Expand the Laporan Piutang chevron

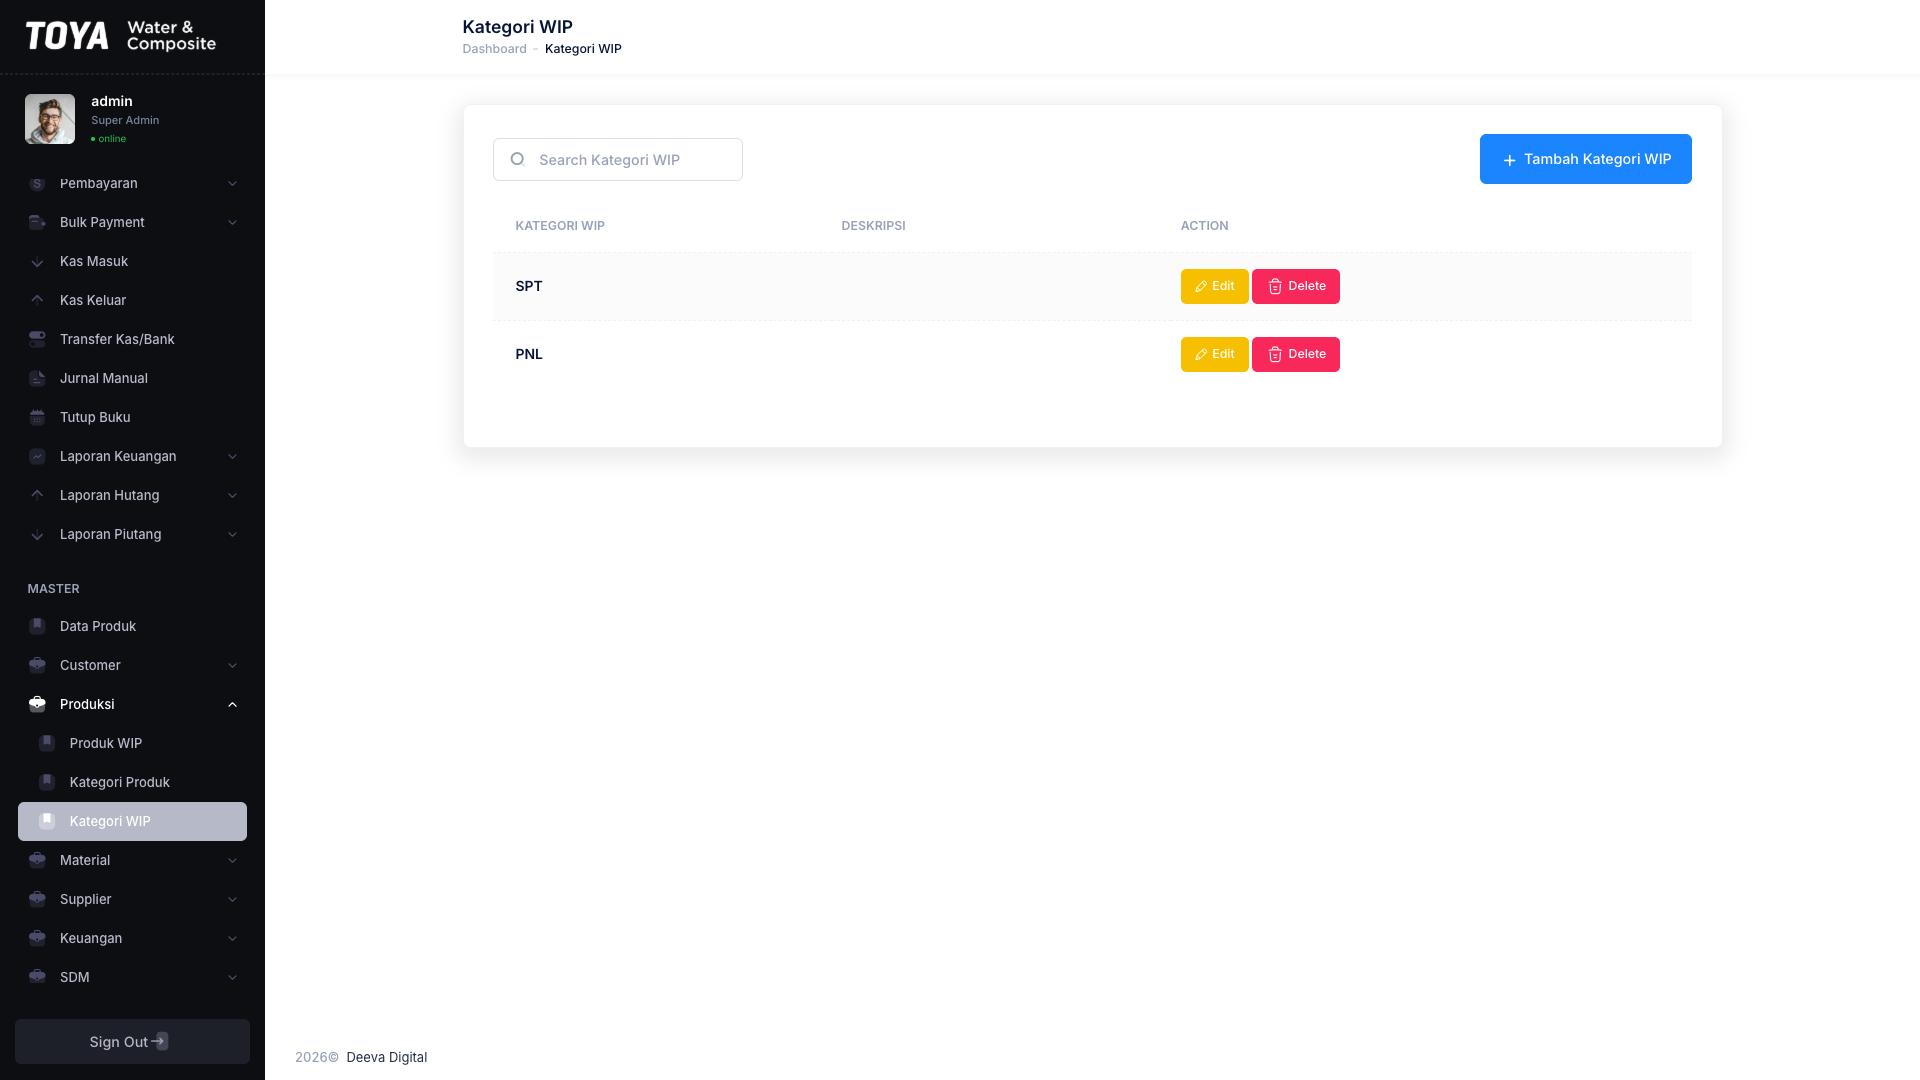tap(232, 535)
